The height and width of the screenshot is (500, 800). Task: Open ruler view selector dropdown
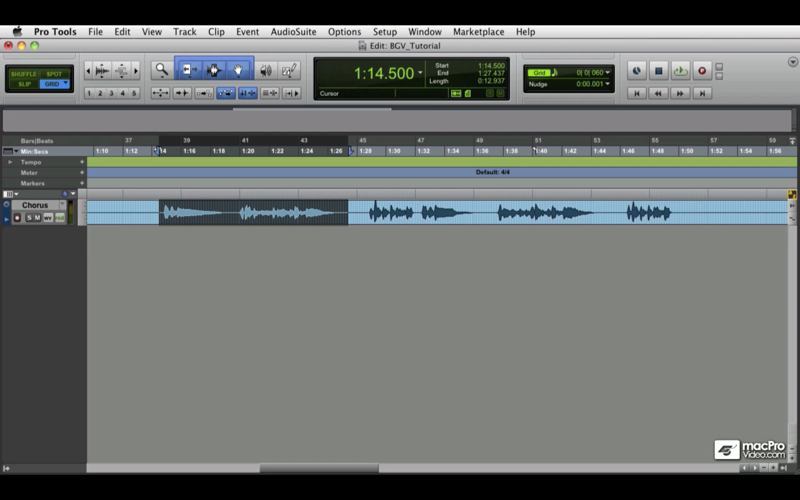pos(10,151)
